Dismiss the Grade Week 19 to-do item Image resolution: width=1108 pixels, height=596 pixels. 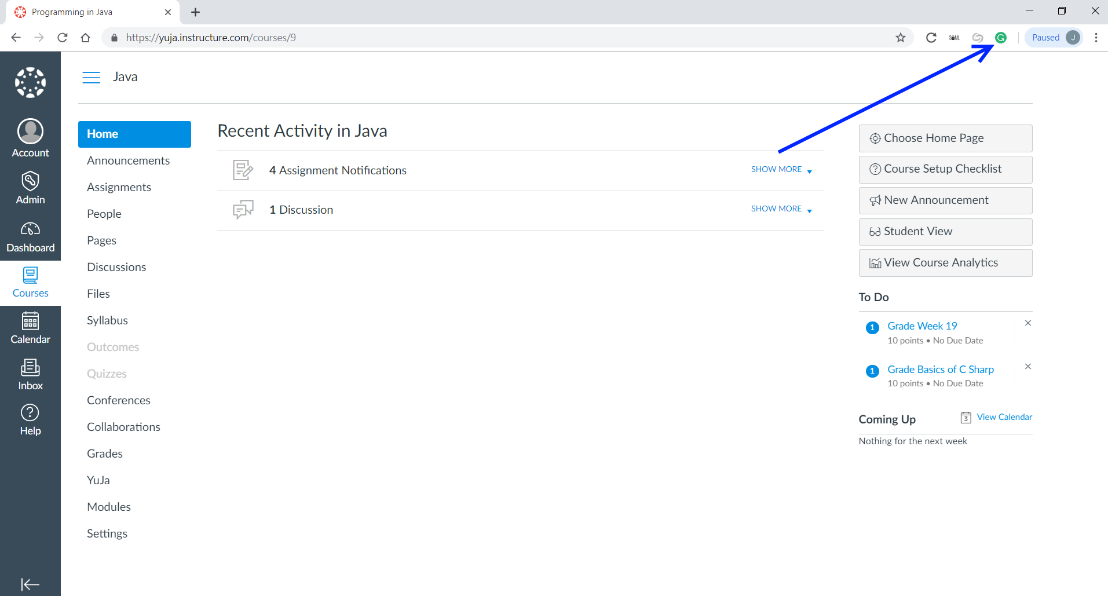point(1028,323)
